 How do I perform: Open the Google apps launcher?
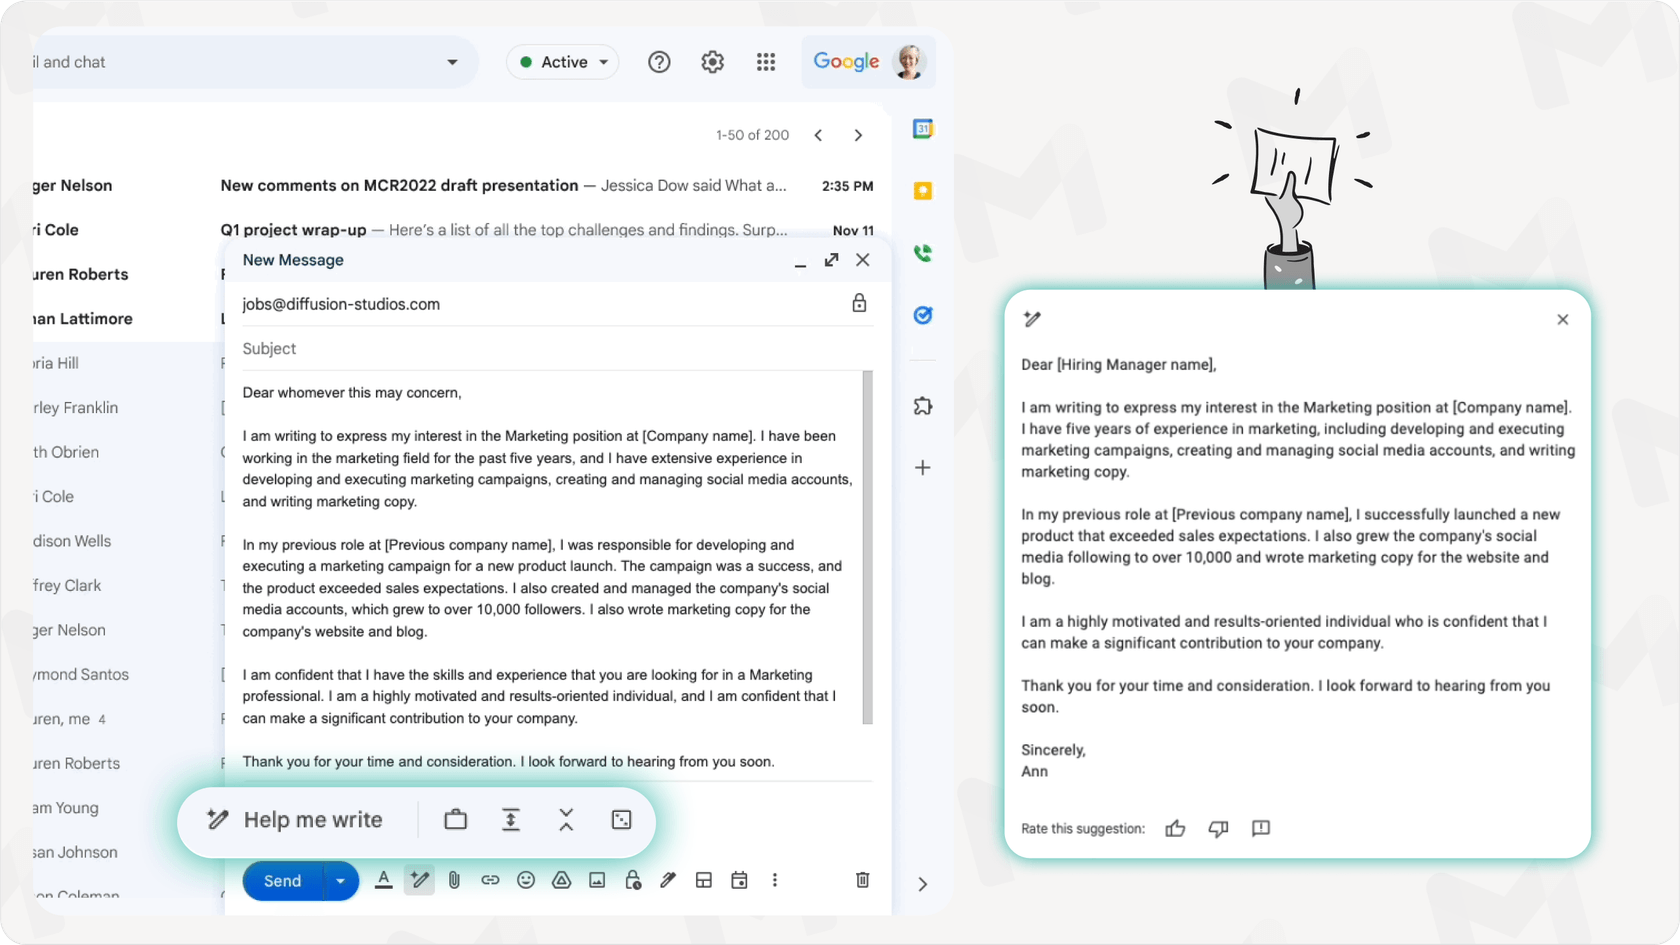pos(766,61)
